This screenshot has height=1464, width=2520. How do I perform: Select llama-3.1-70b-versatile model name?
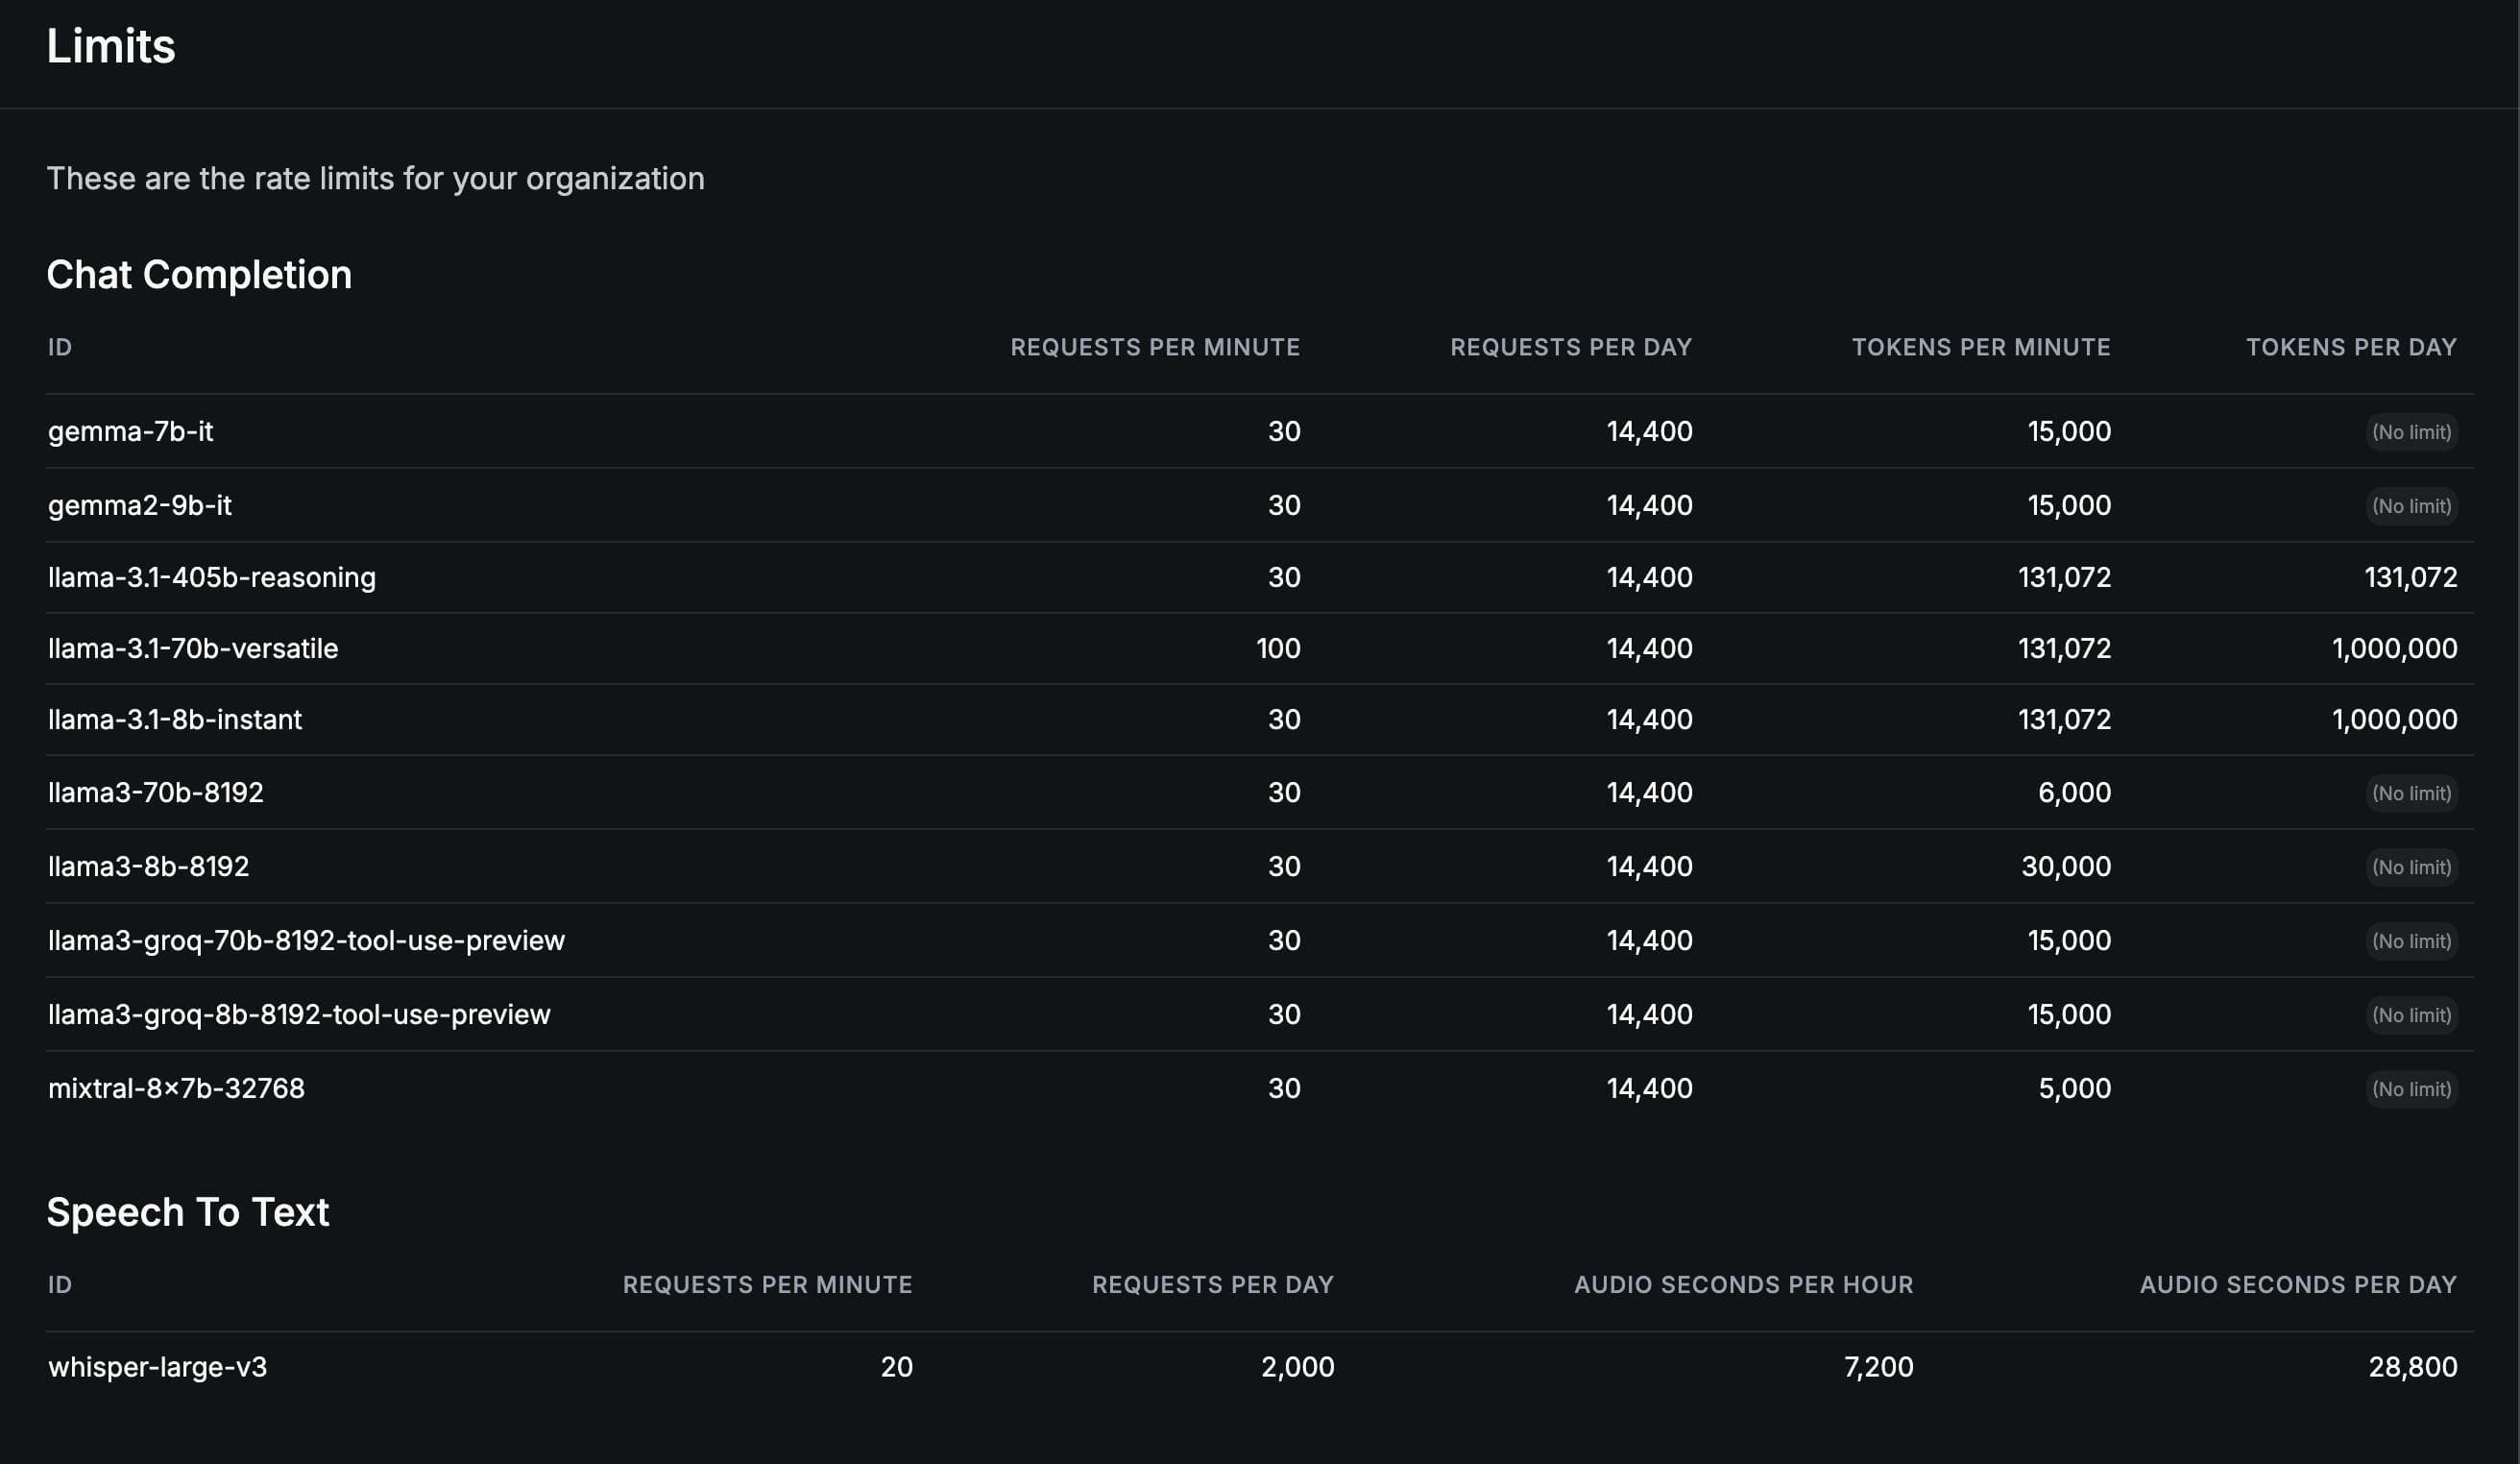click(x=193, y=648)
